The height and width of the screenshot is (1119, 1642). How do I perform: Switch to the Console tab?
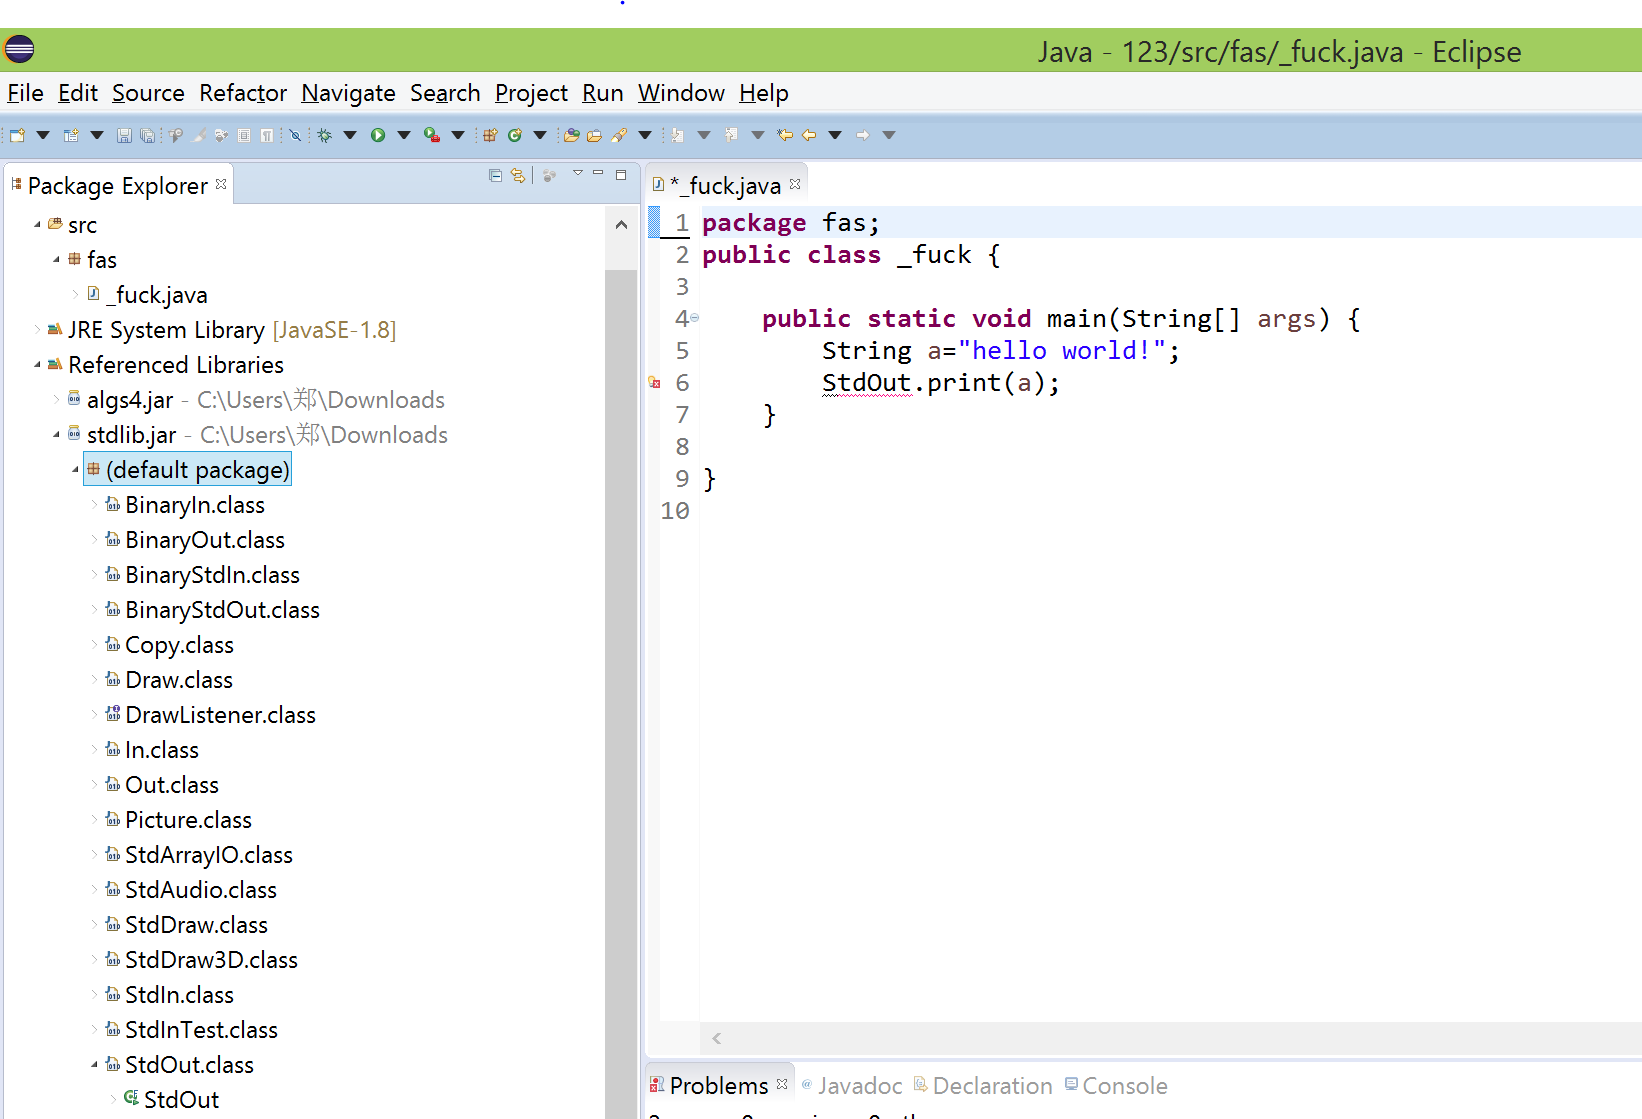[x=1116, y=1085]
